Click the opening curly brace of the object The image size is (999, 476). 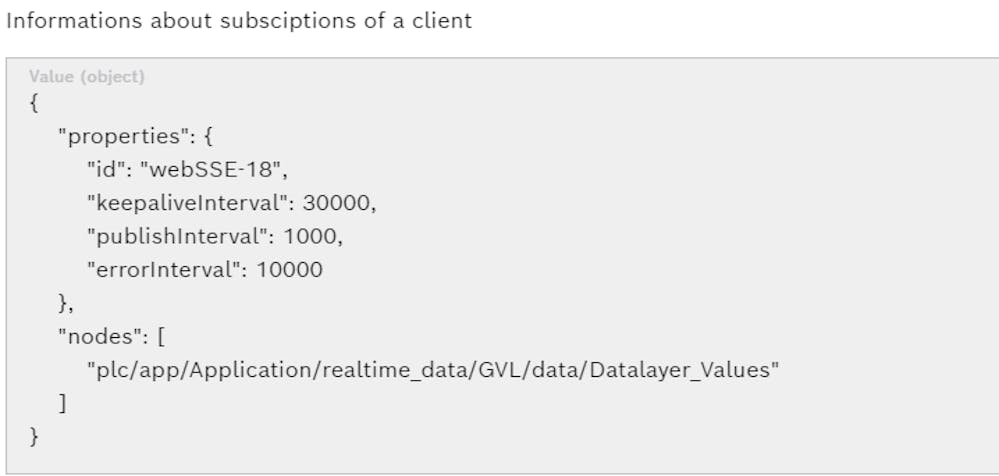[x=35, y=103]
